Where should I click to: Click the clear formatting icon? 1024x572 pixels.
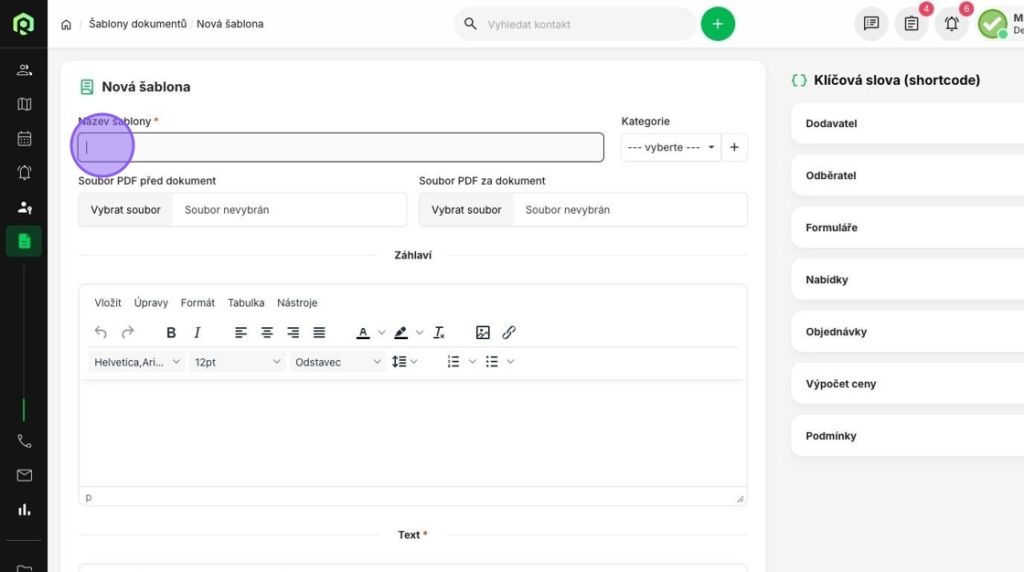(x=439, y=333)
